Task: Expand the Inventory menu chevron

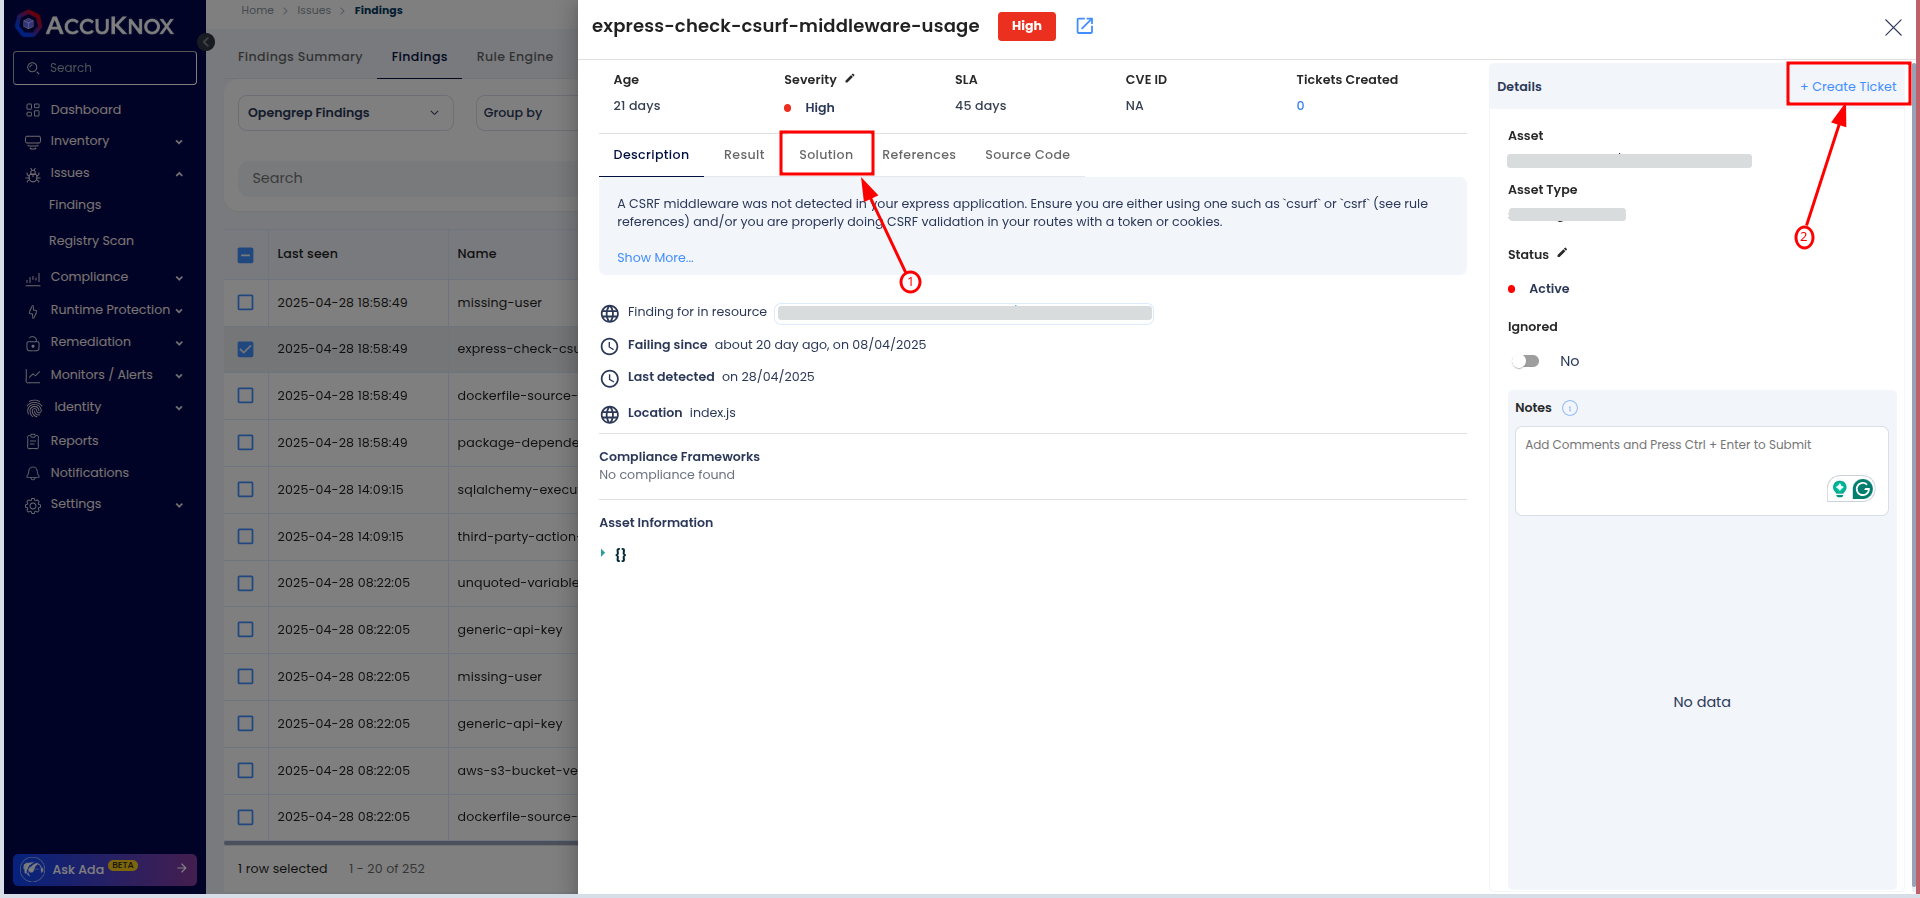Action: pyautogui.click(x=179, y=142)
